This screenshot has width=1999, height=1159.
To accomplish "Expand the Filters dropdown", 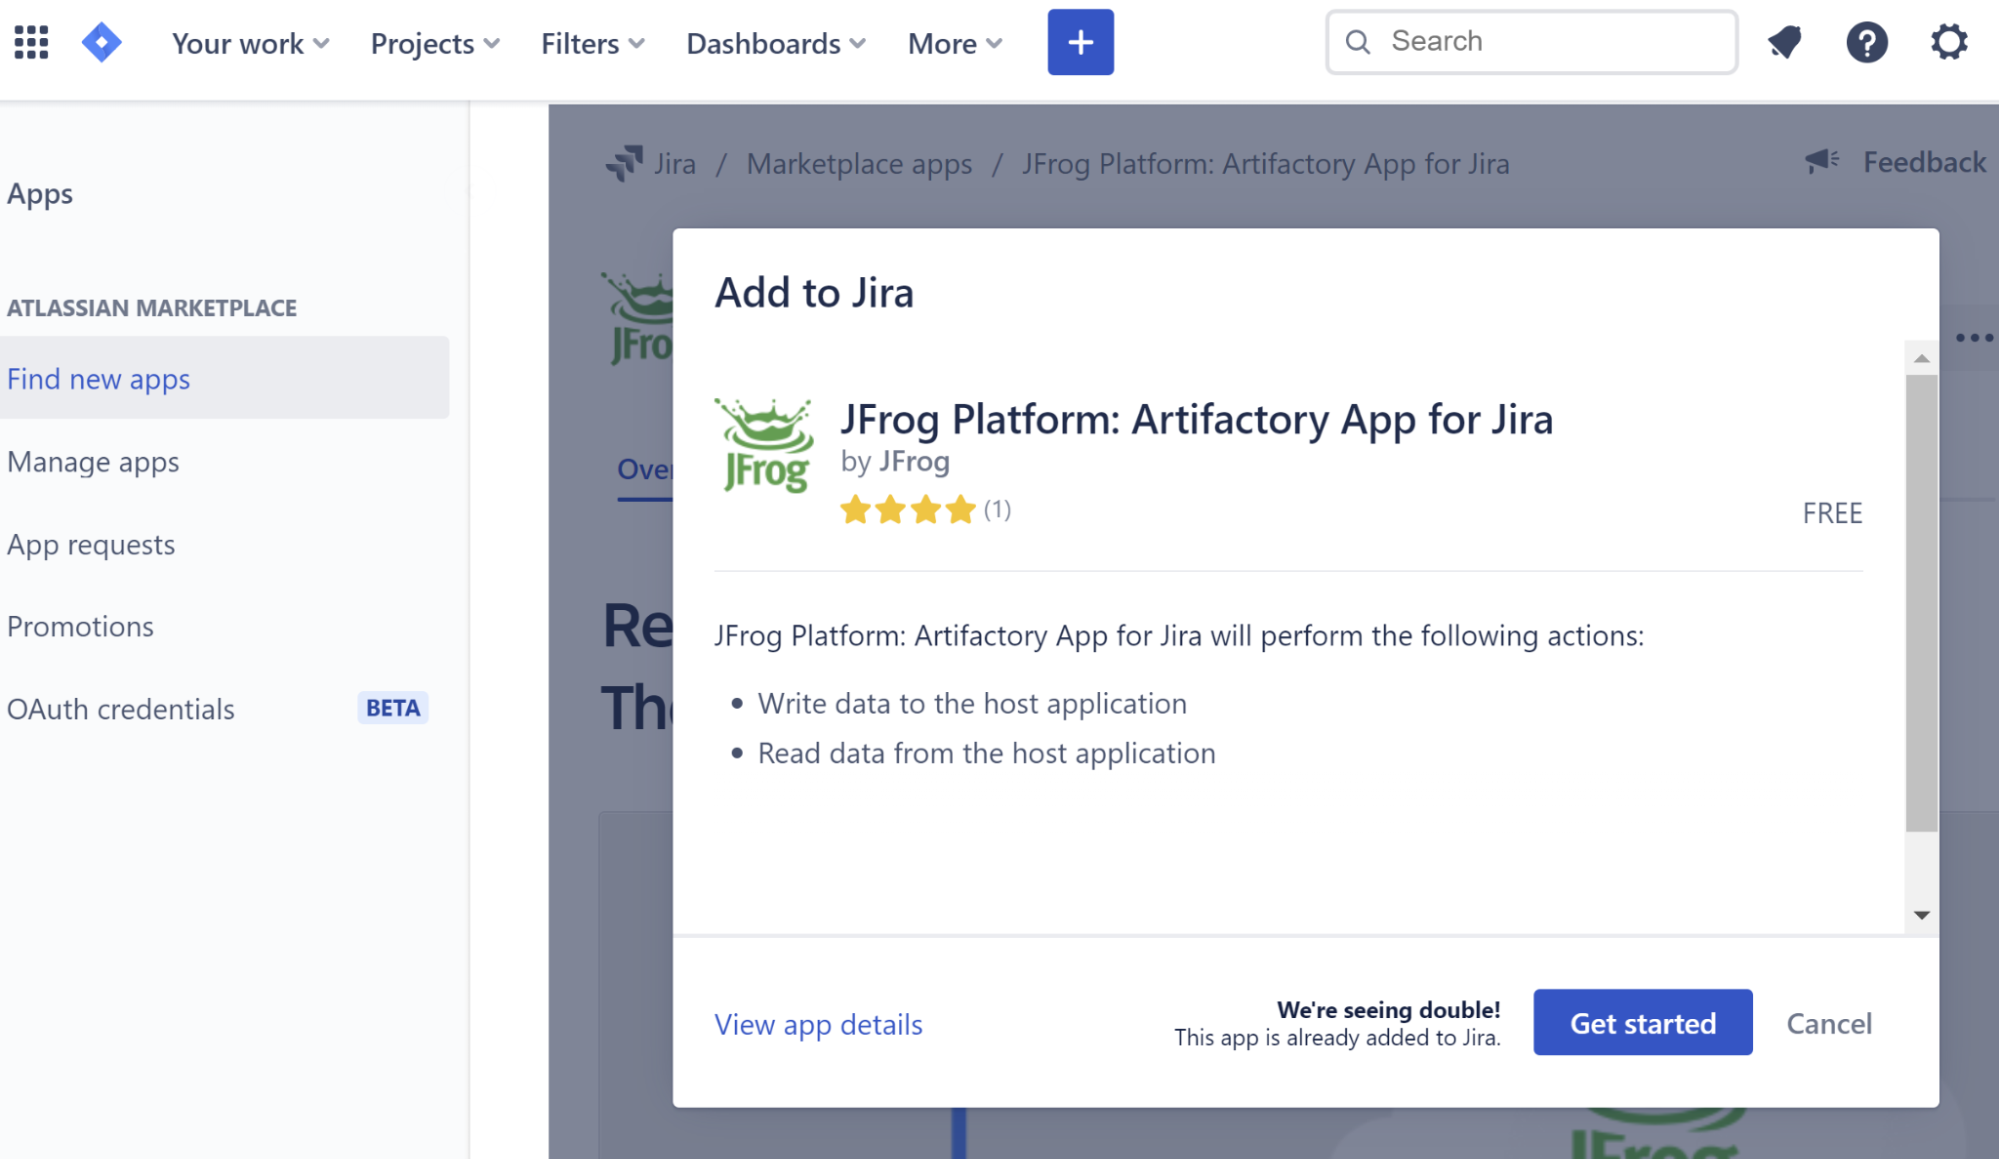I will point(592,43).
